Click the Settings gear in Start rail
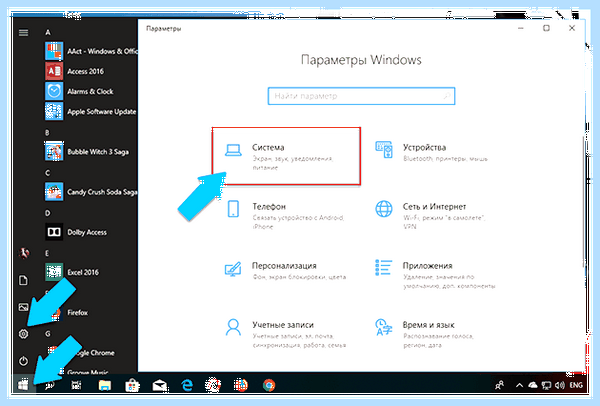Screen dimensions: 600x406 click(x=23, y=334)
